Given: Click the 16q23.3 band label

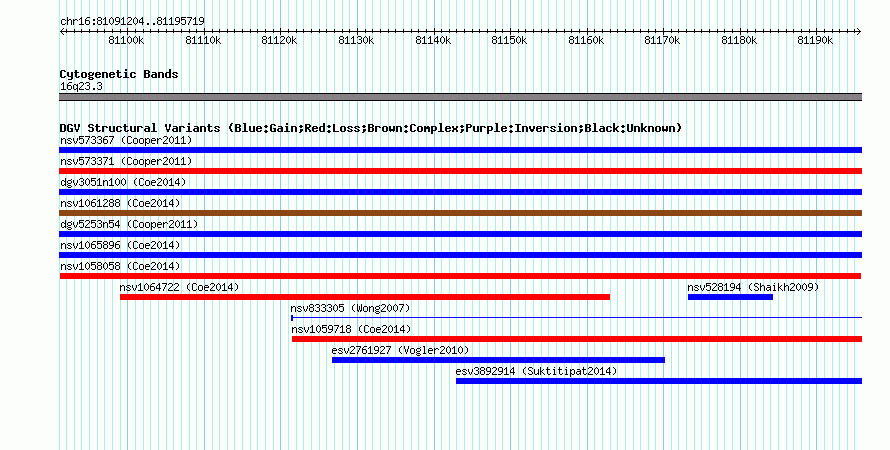Looking at the screenshot, I should [81, 86].
